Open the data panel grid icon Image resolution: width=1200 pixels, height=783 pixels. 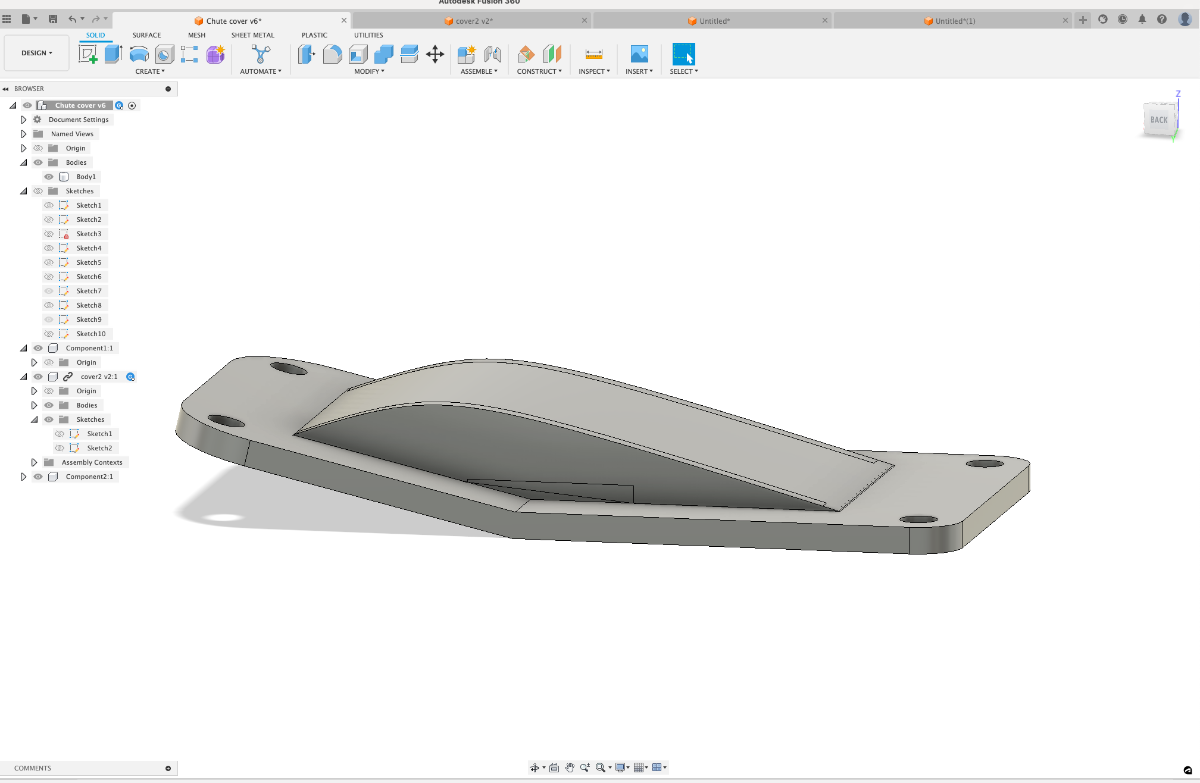tap(7, 19)
